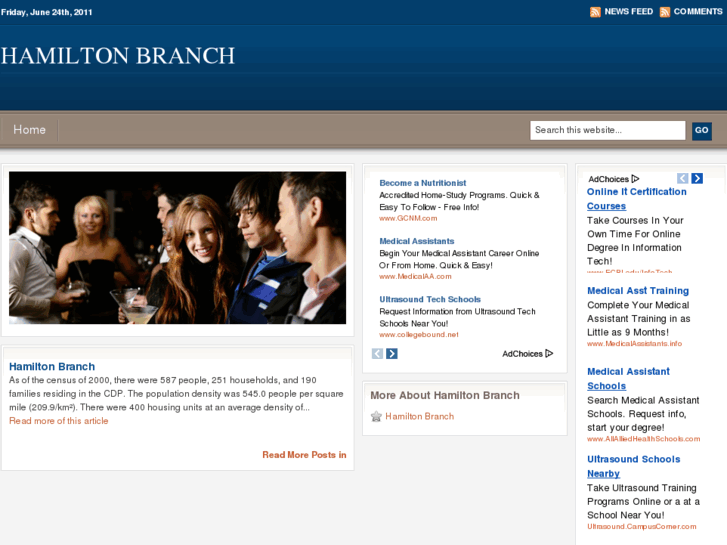Visit www.MedicalAA.com ad link
The width and height of the screenshot is (727, 545).
coord(415,276)
